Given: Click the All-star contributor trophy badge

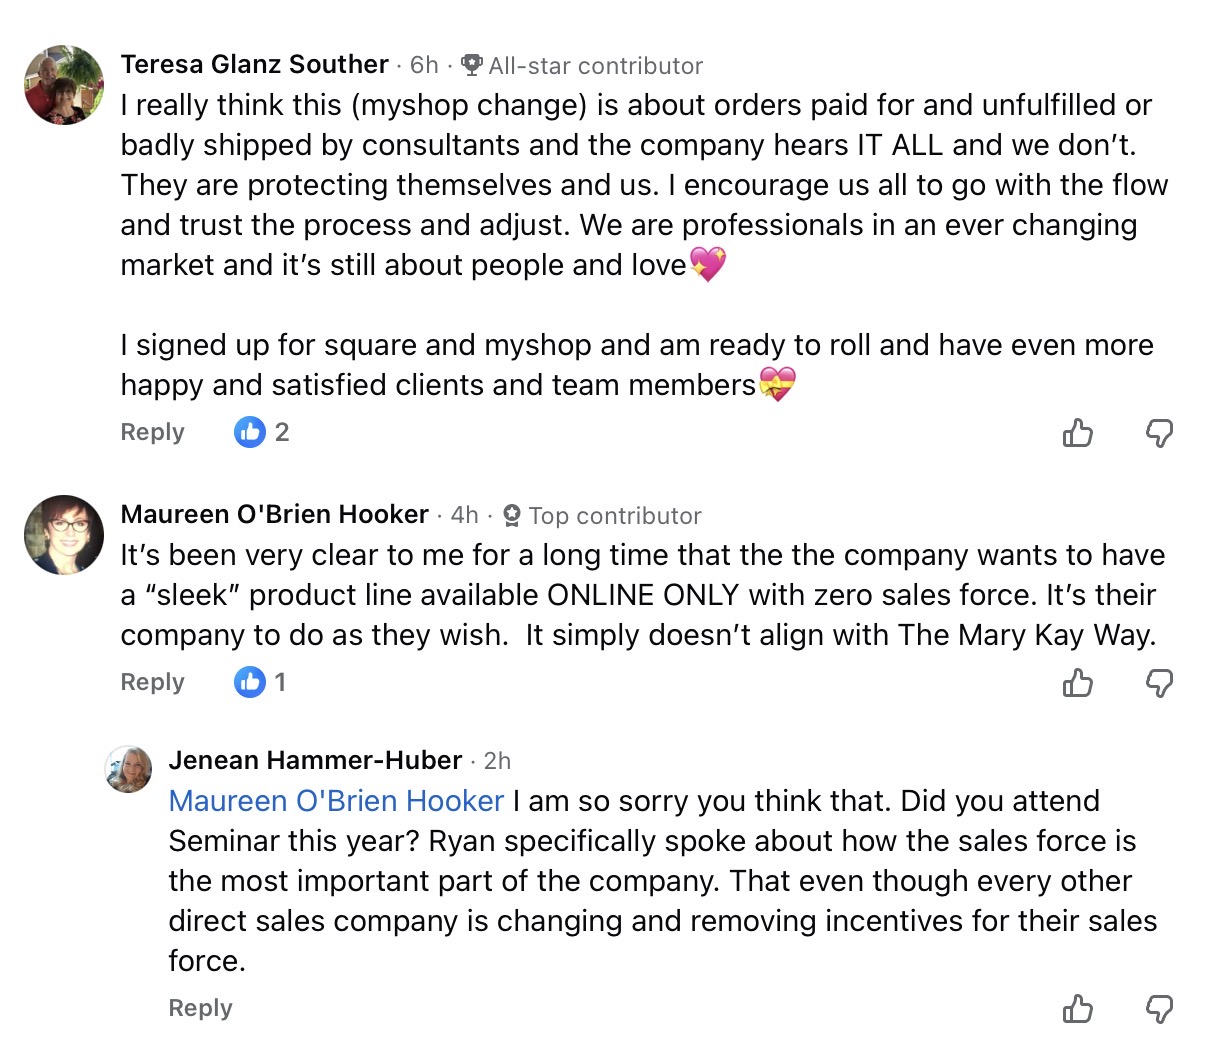Looking at the screenshot, I should pyautogui.click(x=472, y=65).
